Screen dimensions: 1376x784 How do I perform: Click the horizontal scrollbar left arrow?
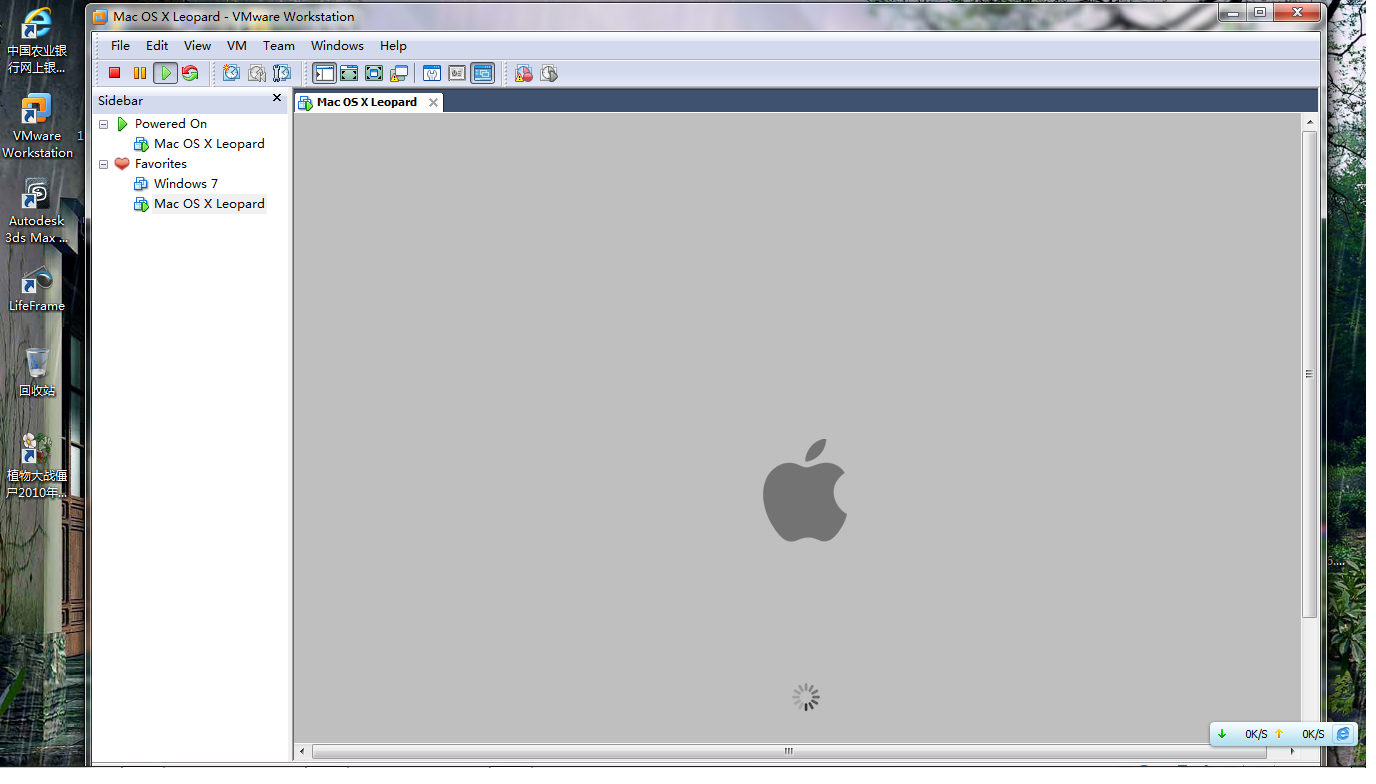pyautogui.click(x=303, y=751)
